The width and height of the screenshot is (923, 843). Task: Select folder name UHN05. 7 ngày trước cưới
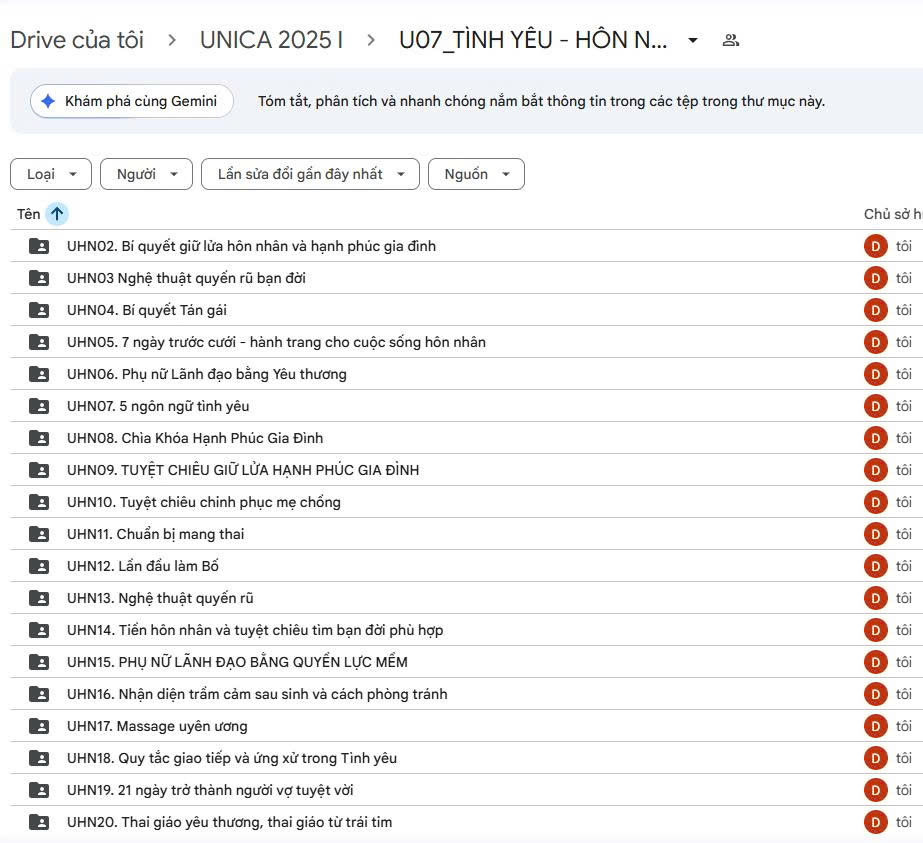click(276, 342)
